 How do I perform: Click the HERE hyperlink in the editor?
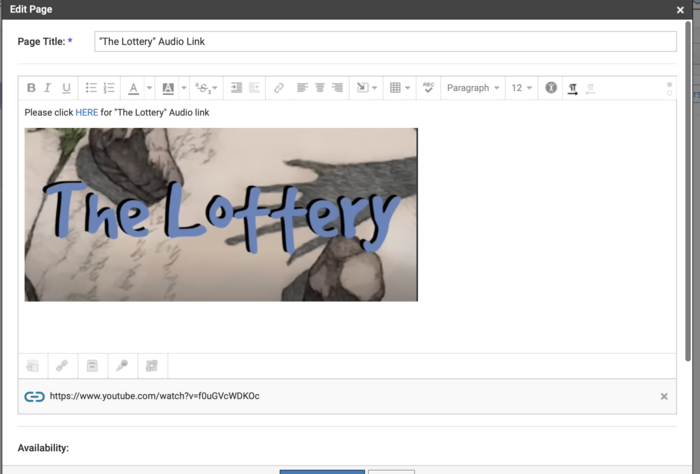(87, 113)
